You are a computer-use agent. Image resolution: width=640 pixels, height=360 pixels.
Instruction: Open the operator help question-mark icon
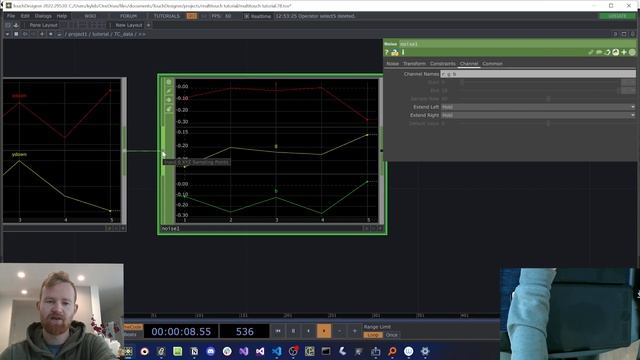click(387, 52)
